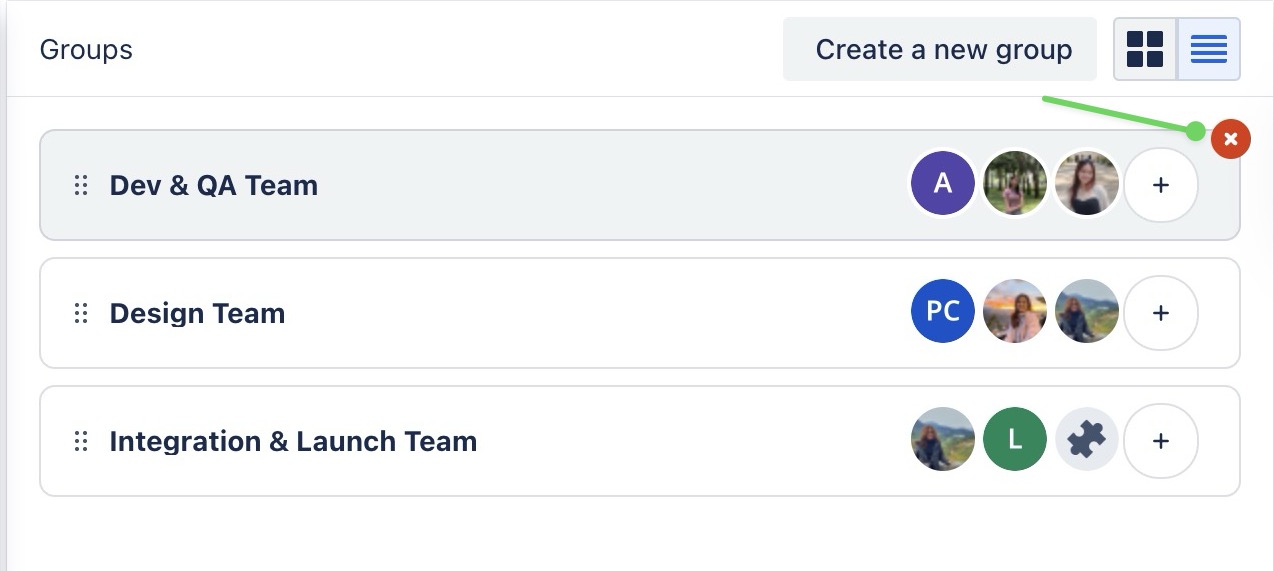Viewport: 1274px width, 571px height.
Task: Grab the Integration & Launch Team drag handle
Action: click(x=82, y=441)
